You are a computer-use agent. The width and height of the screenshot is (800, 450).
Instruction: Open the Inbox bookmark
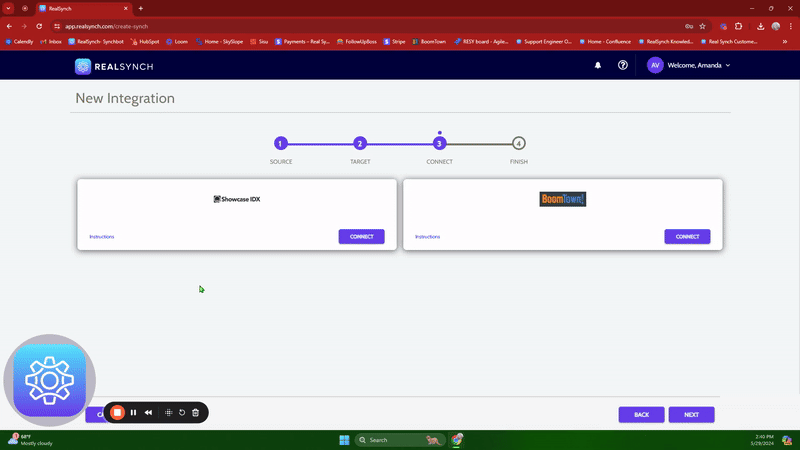[51, 42]
